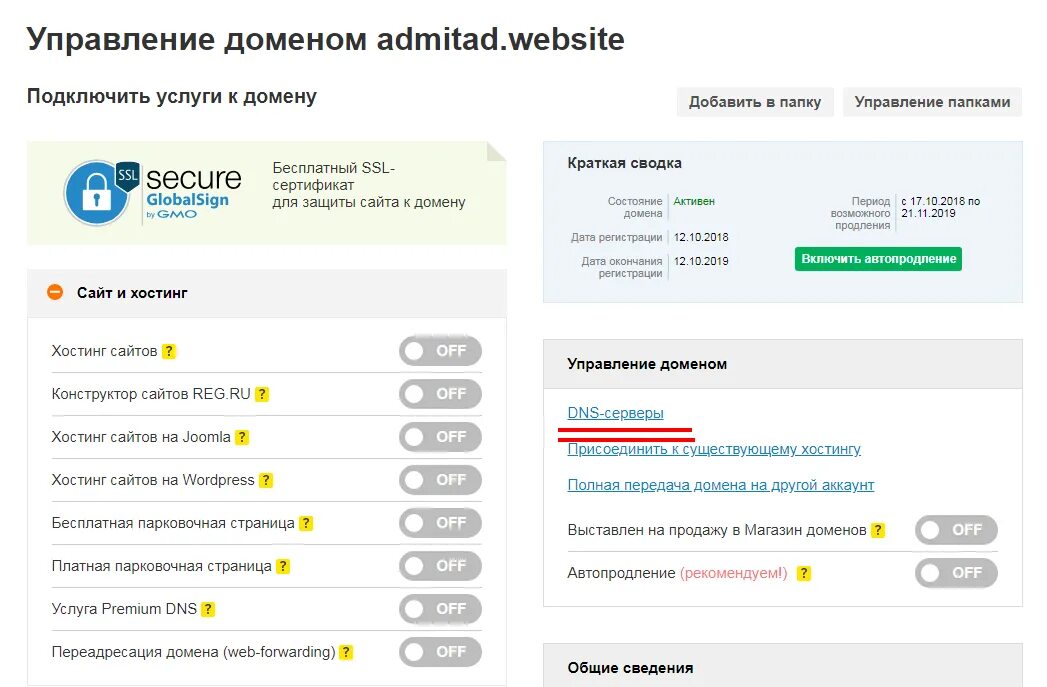Open Присоединить к существующему хостингу link
Viewport: 1047px width, 687px height.
pyautogui.click(x=714, y=449)
